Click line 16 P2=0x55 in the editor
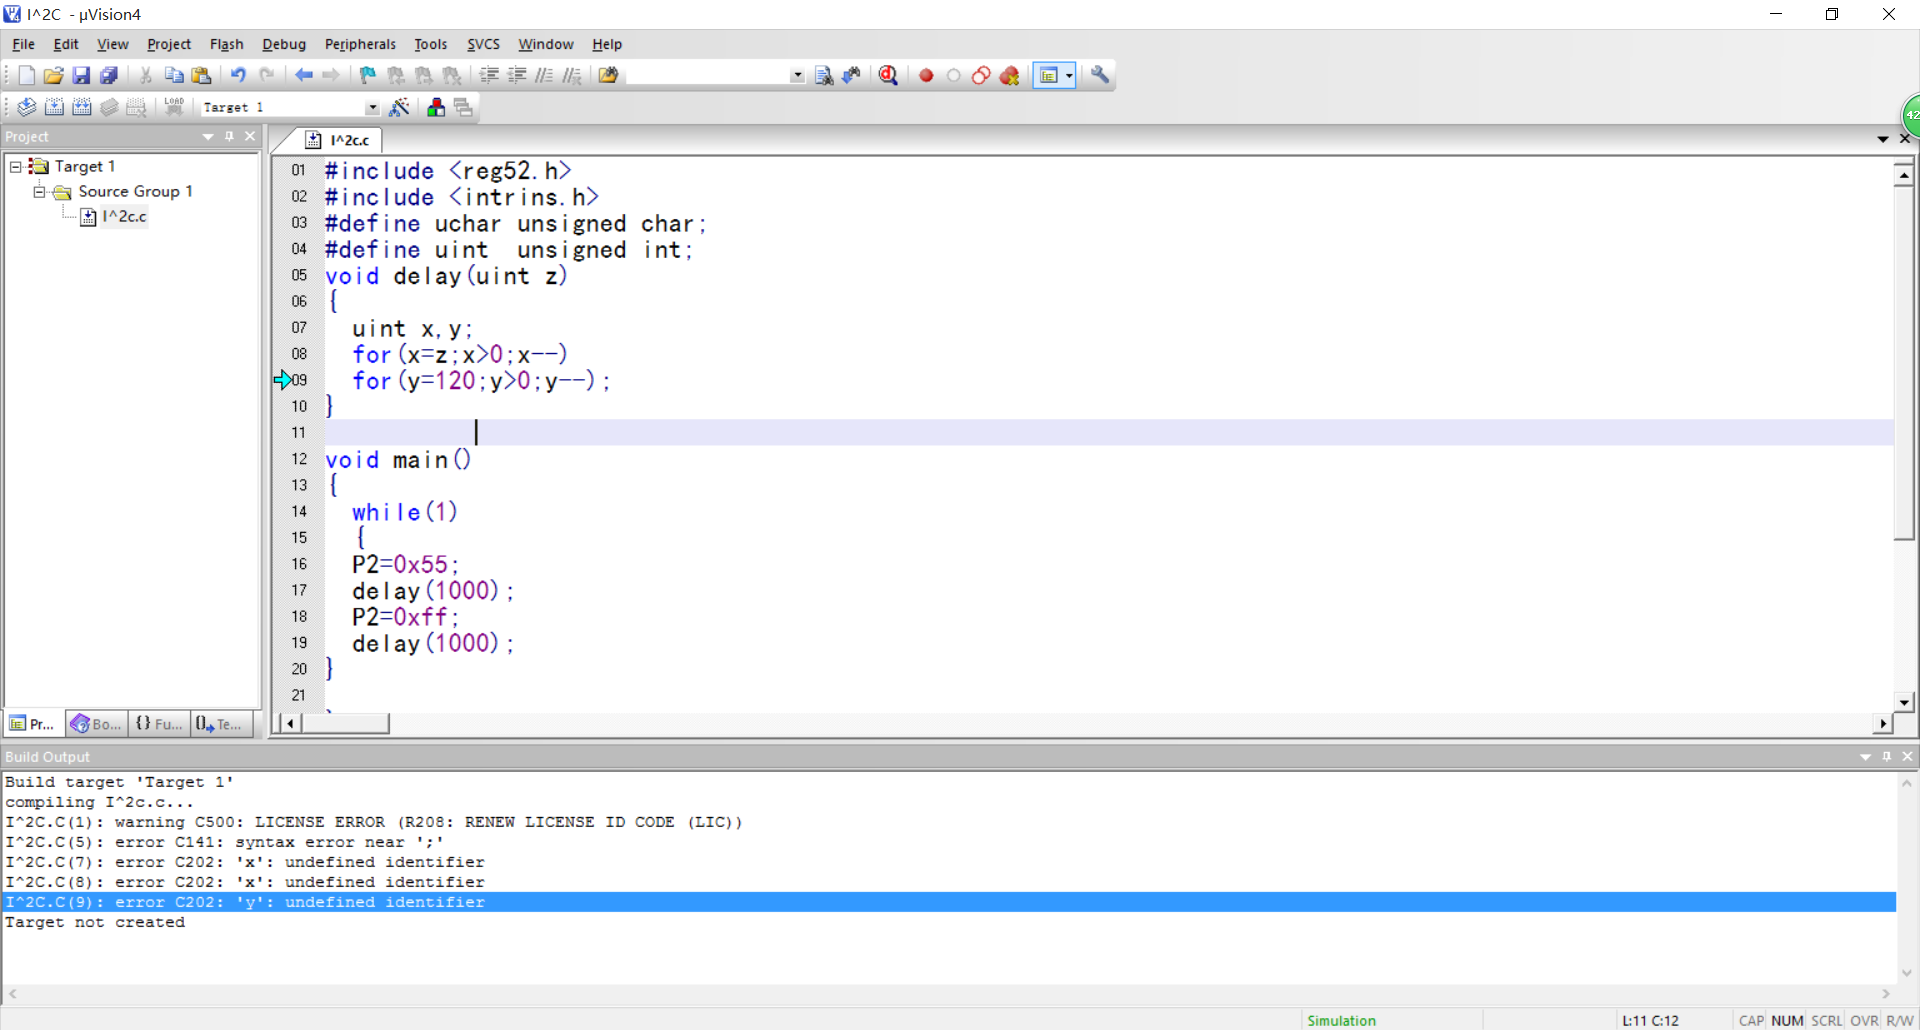The image size is (1920, 1030). (x=405, y=564)
